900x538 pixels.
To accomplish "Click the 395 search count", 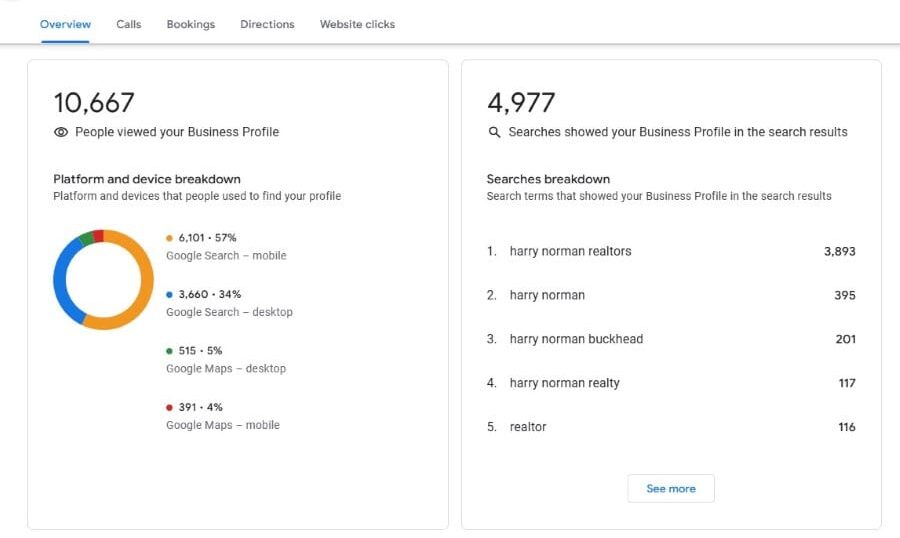I will point(845,295).
